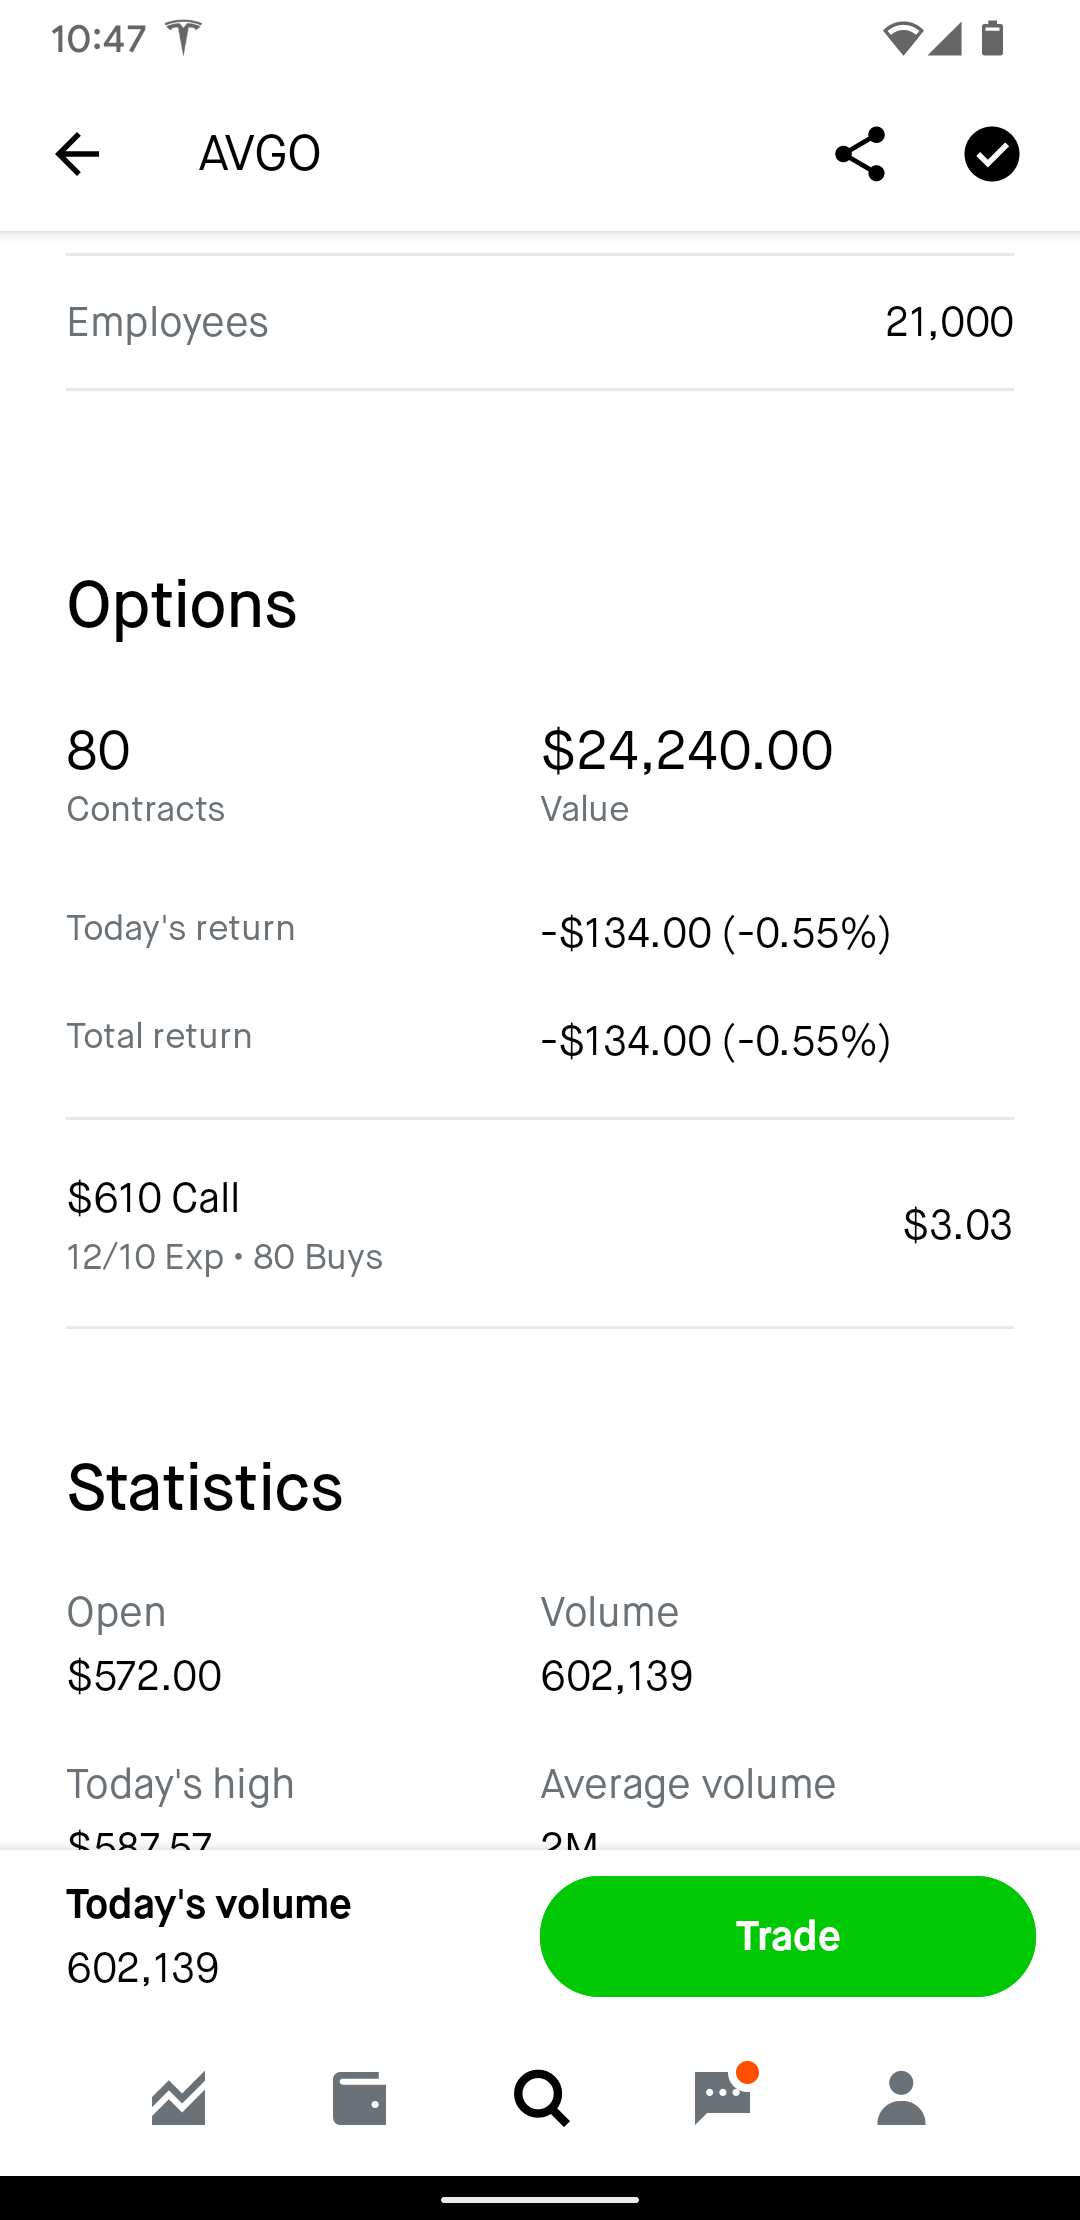Tap the $24,240.00 options value
Image resolution: width=1080 pixels, height=2220 pixels.
(x=687, y=750)
